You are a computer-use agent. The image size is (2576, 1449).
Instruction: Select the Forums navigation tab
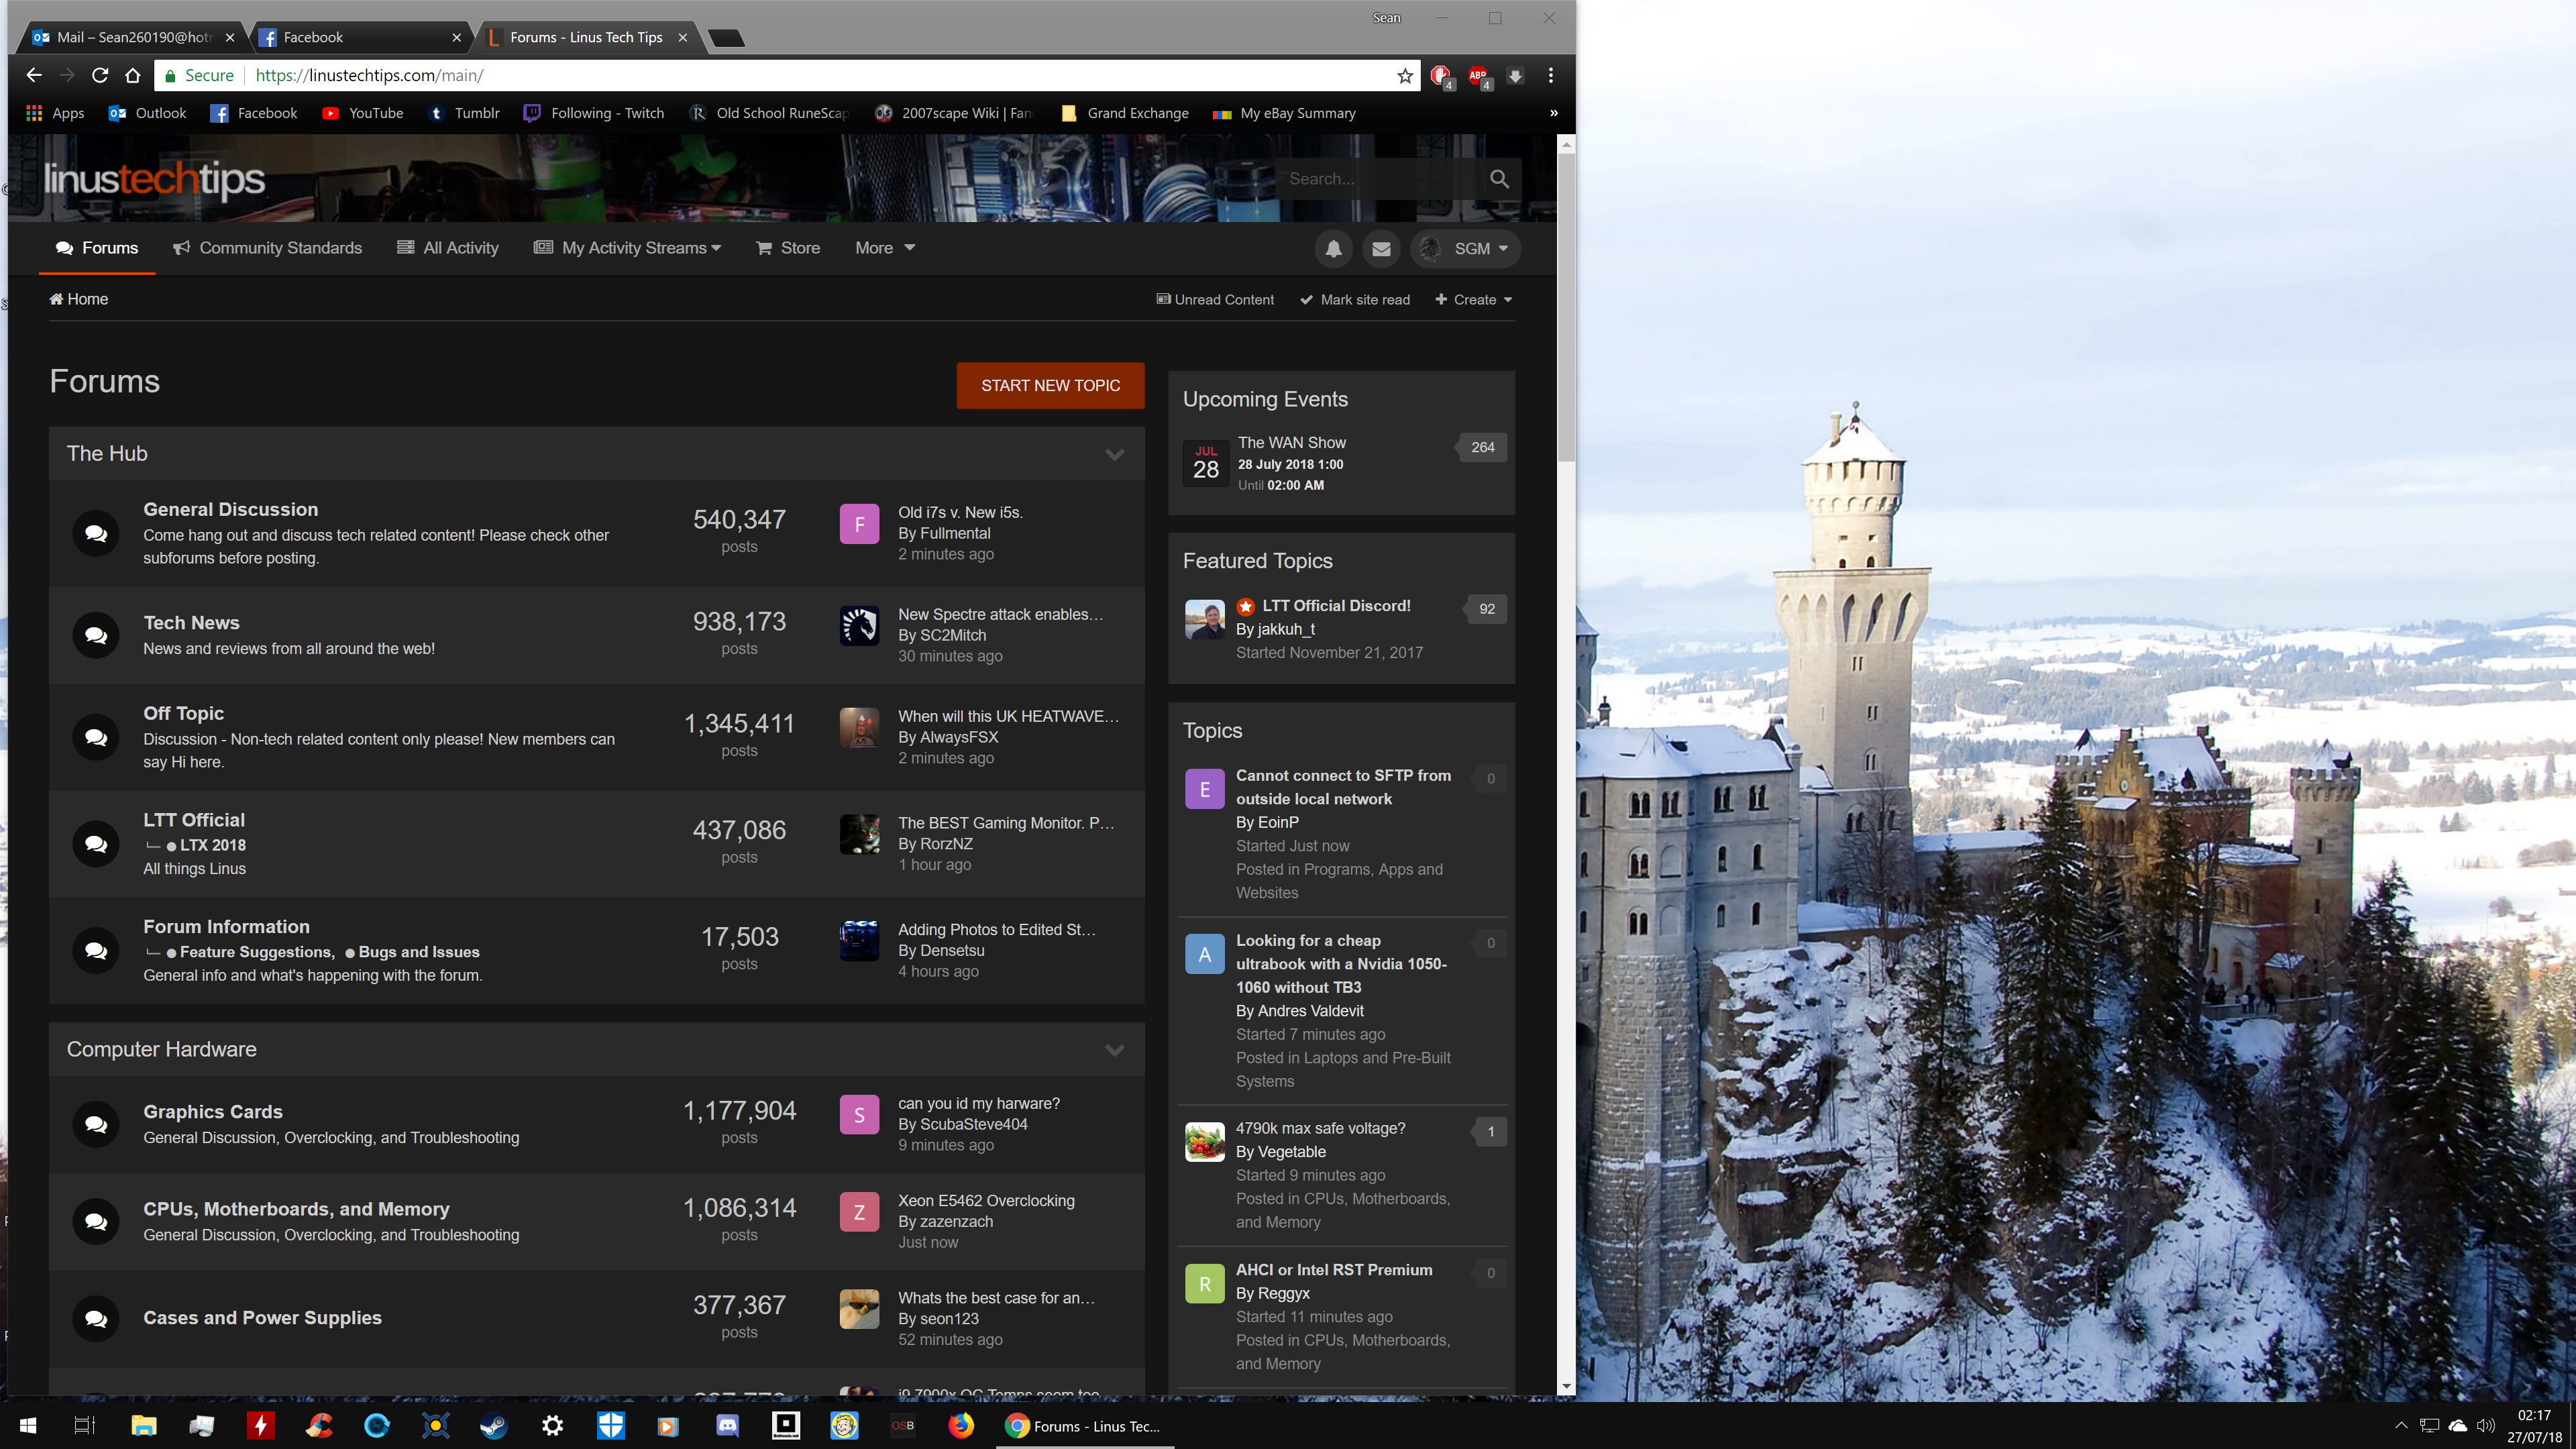click(97, 248)
